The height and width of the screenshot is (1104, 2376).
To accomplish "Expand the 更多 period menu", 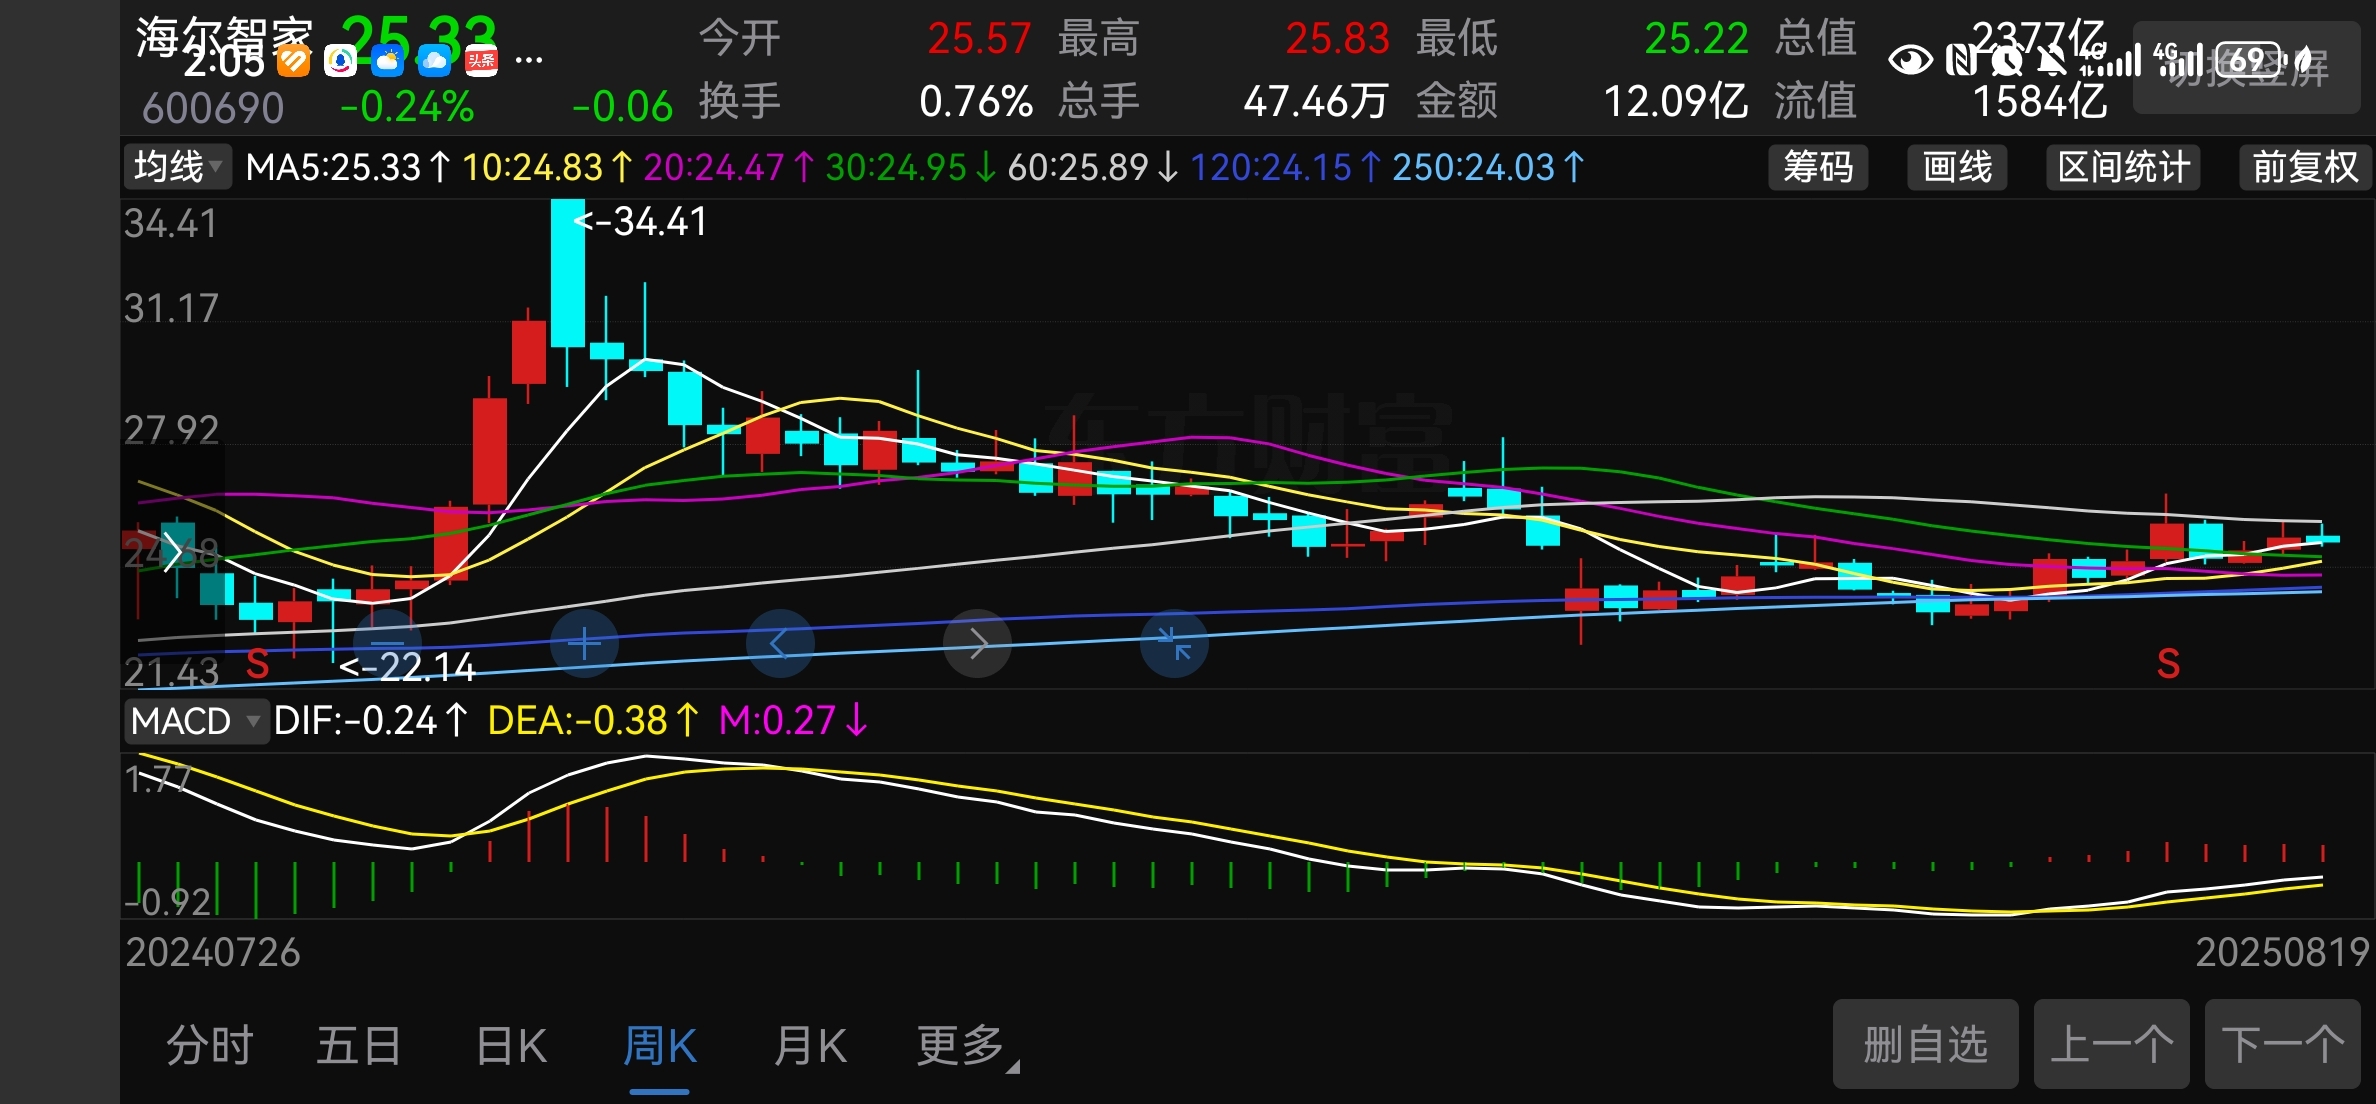I will point(967,1046).
